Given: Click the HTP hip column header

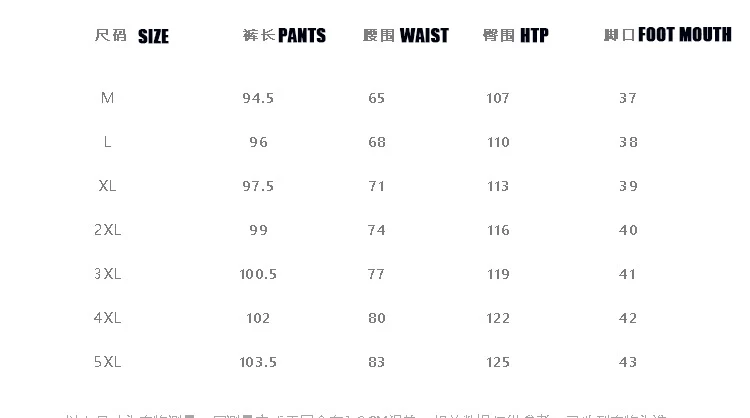Looking at the screenshot, I should [516, 36].
